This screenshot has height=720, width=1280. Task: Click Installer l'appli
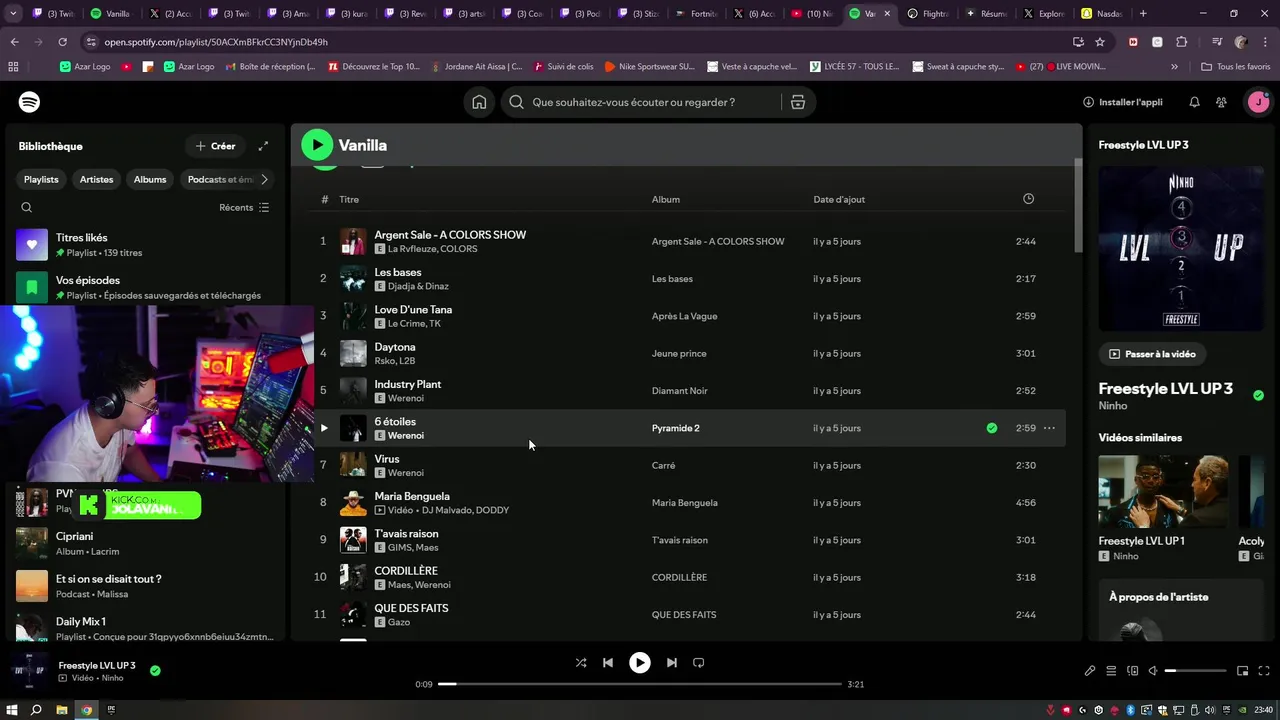1122,102
